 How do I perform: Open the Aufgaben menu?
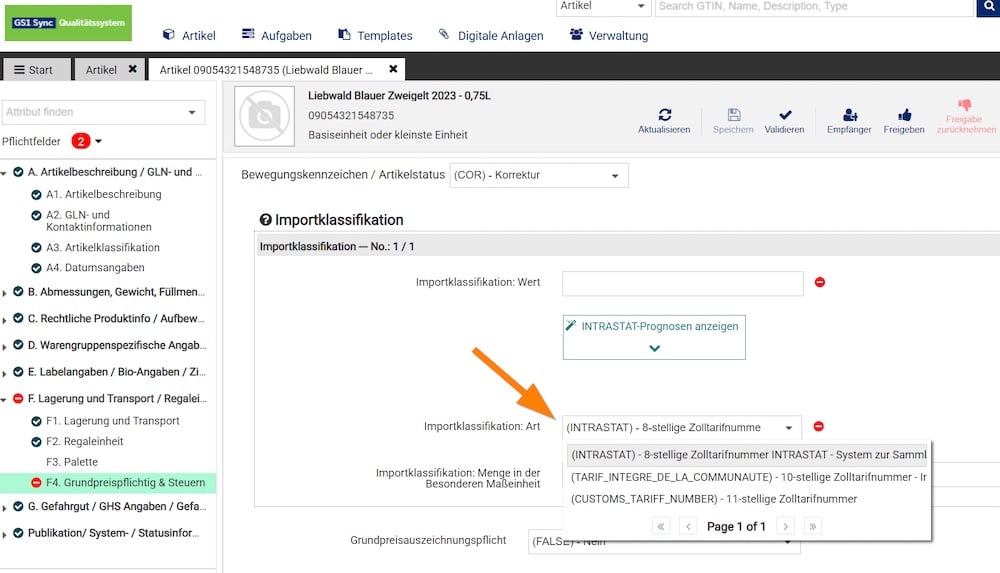[x=277, y=35]
